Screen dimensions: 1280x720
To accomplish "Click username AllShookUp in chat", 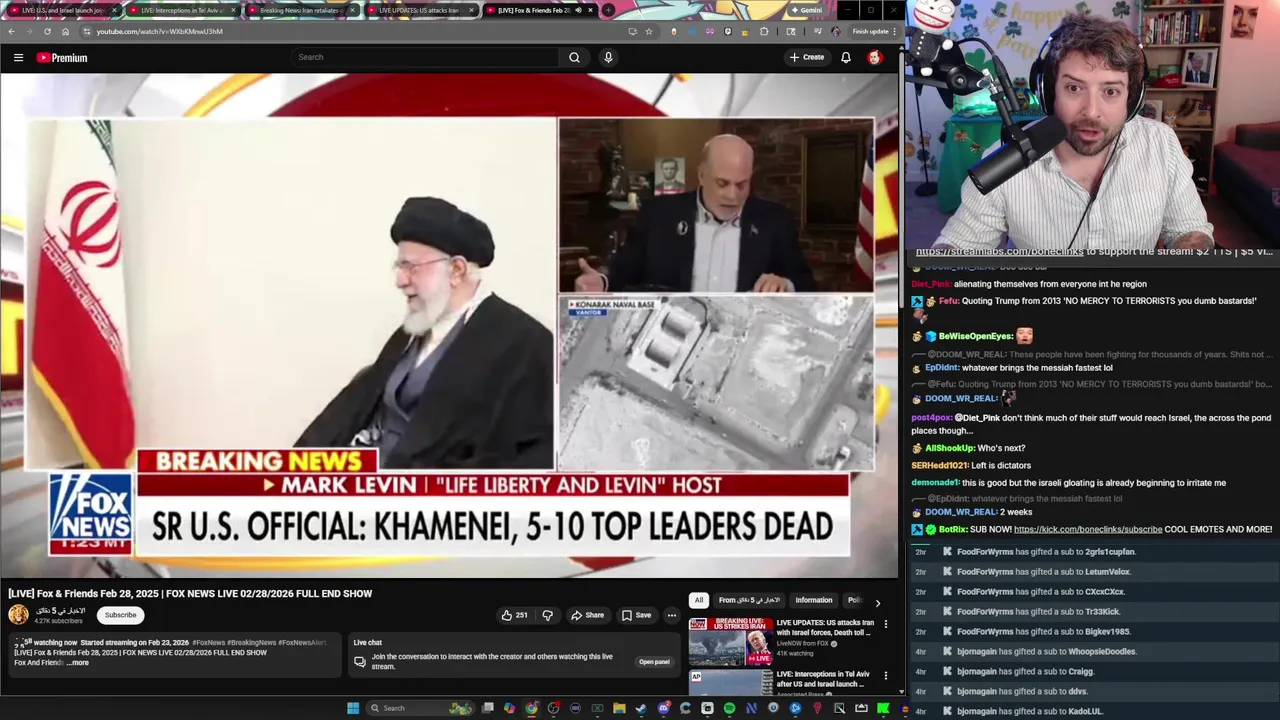I will (948, 448).
